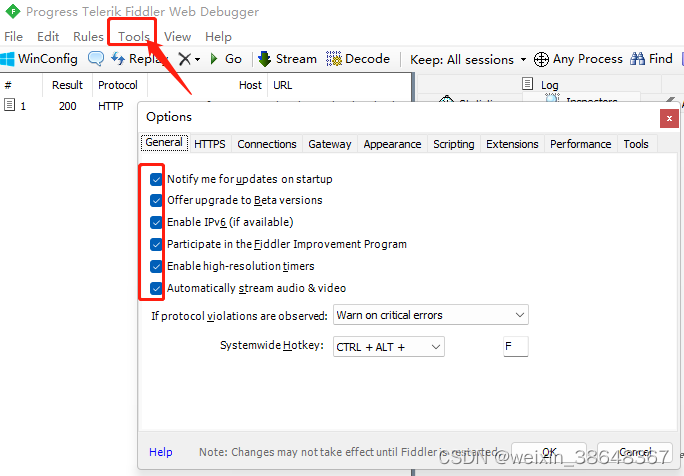The width and height of the screenshot is (684, 476).
Task: Open the View menu
Action: 178,37
